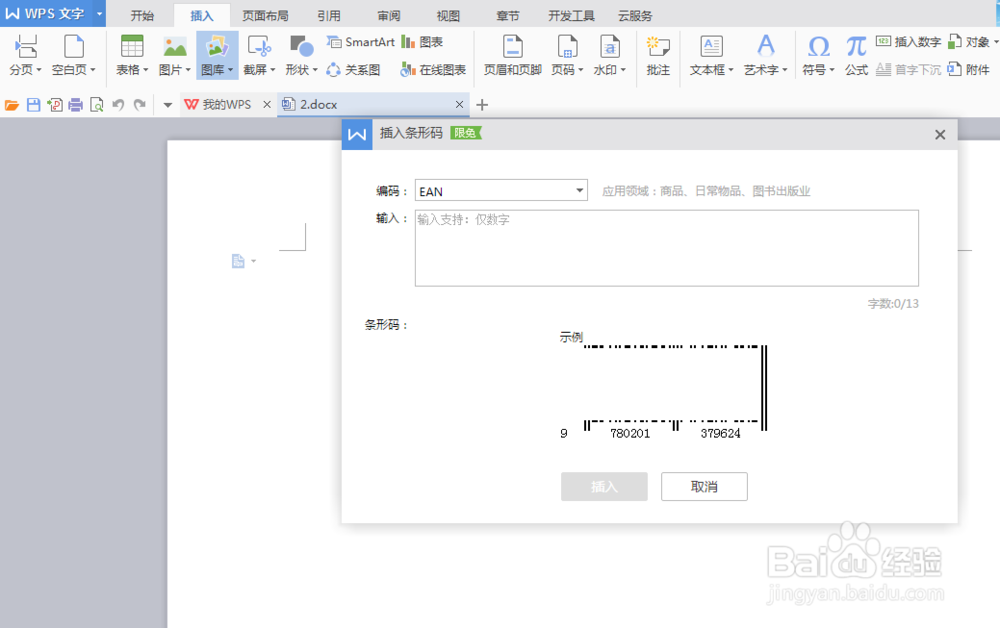Viewport: 1000px width, 628px height.
Task: Insert a comment (批注)
Action: coord(658,55)
